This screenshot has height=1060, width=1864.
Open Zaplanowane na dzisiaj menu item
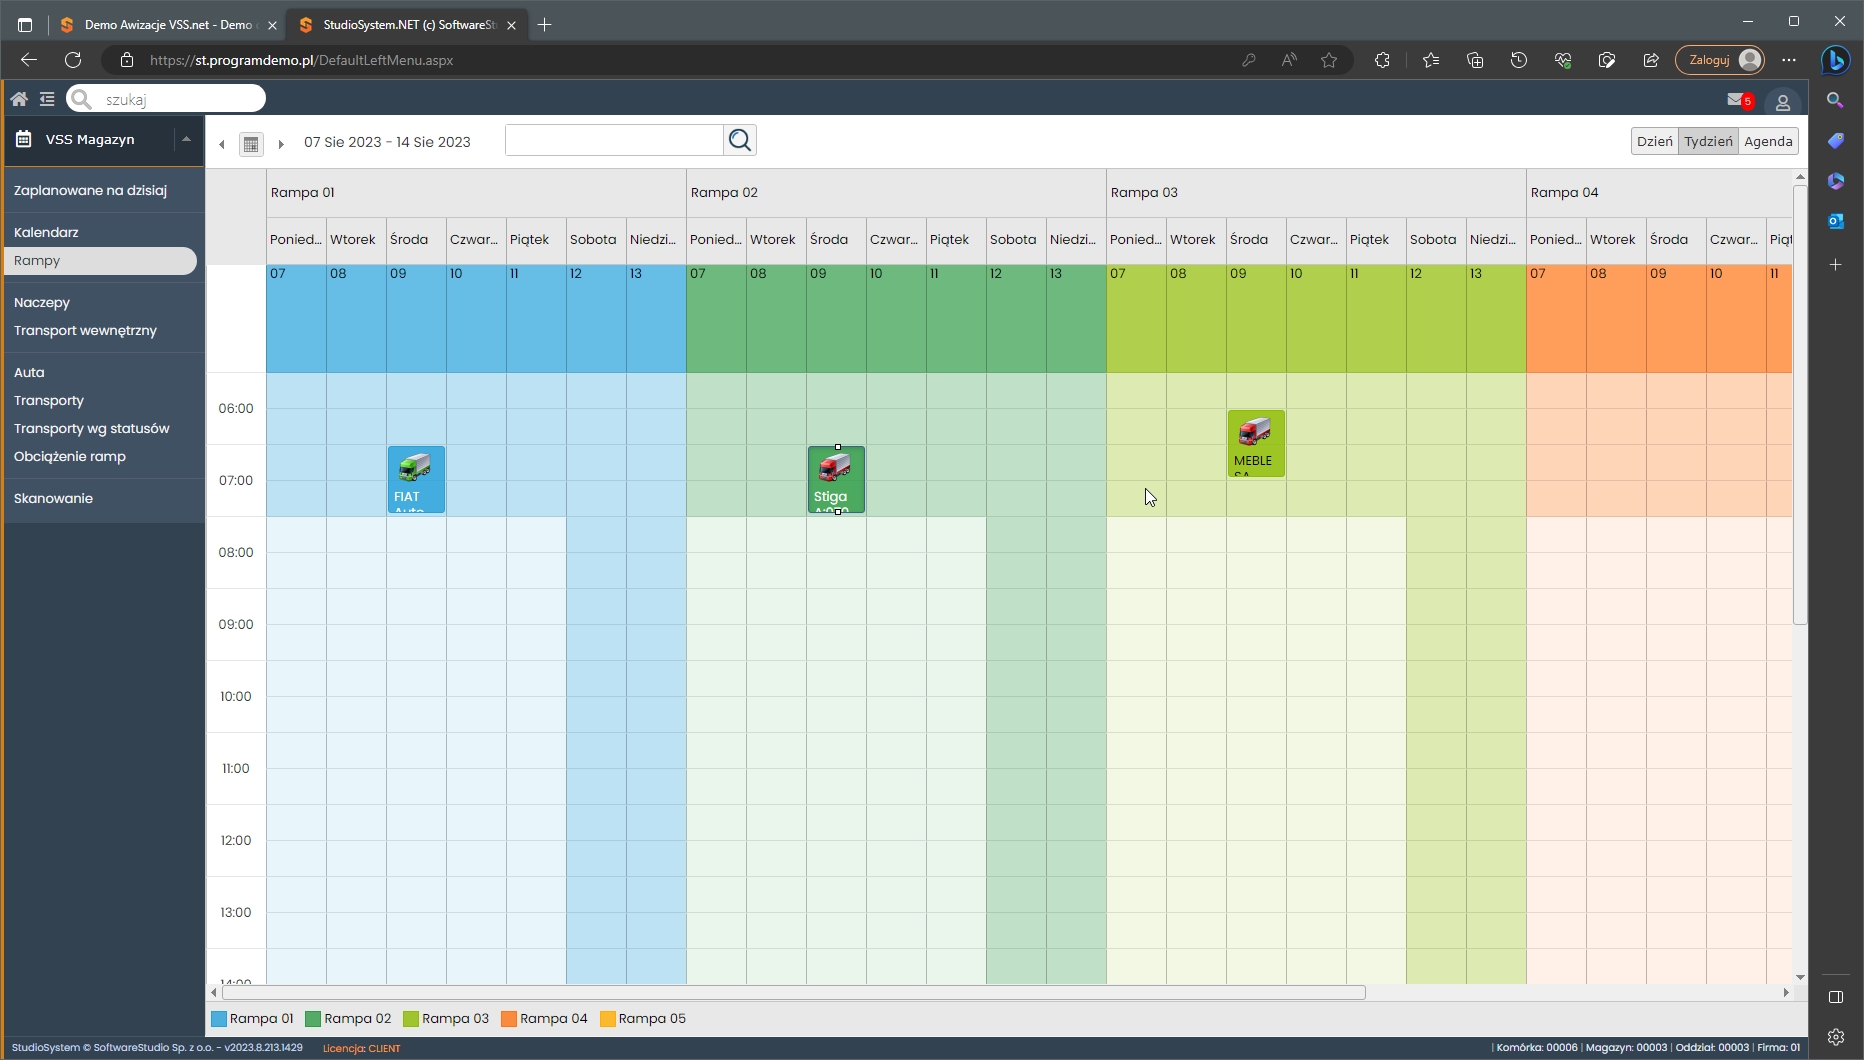(90, 190)
